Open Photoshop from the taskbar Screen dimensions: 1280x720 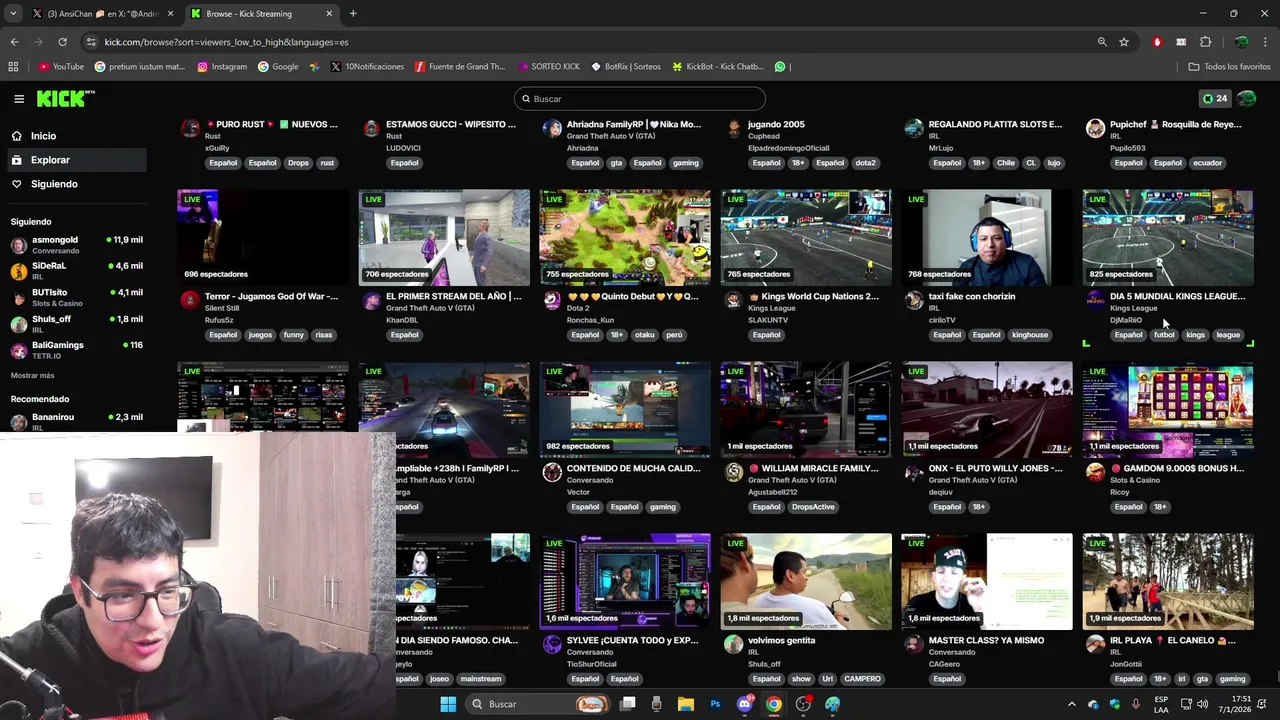[715, 704]
